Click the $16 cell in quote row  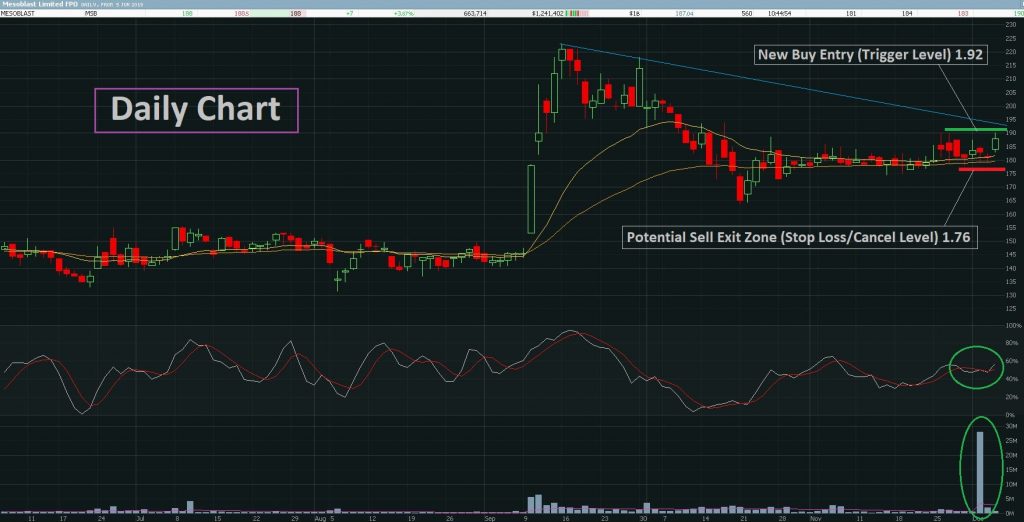point(633,13)
